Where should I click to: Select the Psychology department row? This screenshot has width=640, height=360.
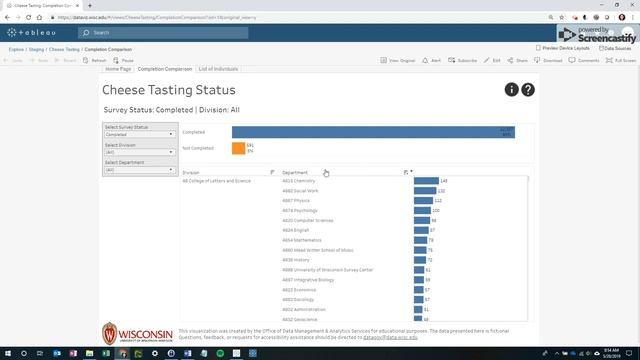[x=300, y=211]
